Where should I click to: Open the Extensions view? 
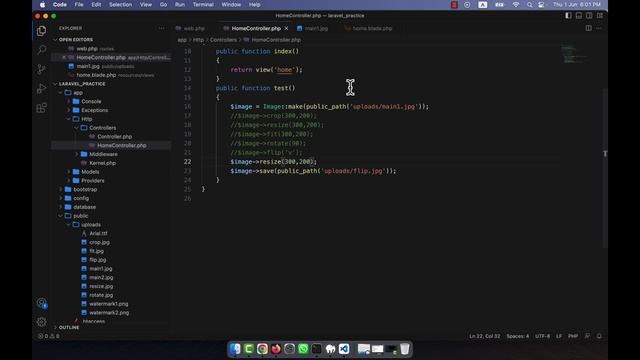41,108
